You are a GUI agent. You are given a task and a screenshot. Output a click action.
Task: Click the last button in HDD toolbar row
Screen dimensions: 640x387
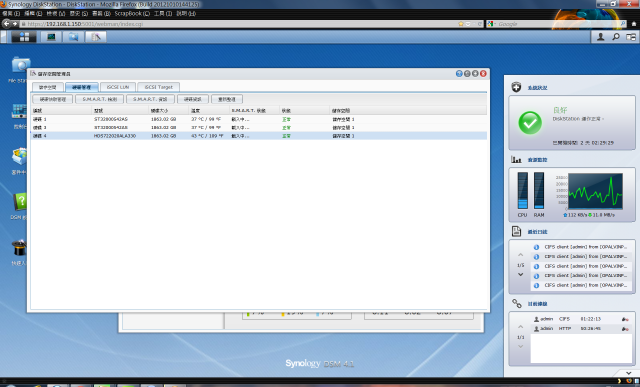pos(227,99)
